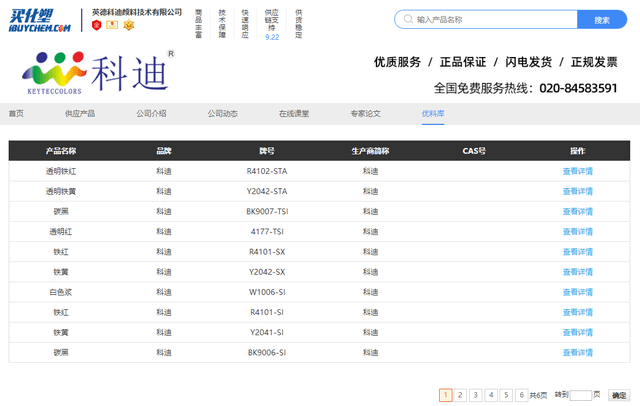Click the 供应链支持 9.22 feature label
Screen dimensions: 640x406
click(272, 24)
